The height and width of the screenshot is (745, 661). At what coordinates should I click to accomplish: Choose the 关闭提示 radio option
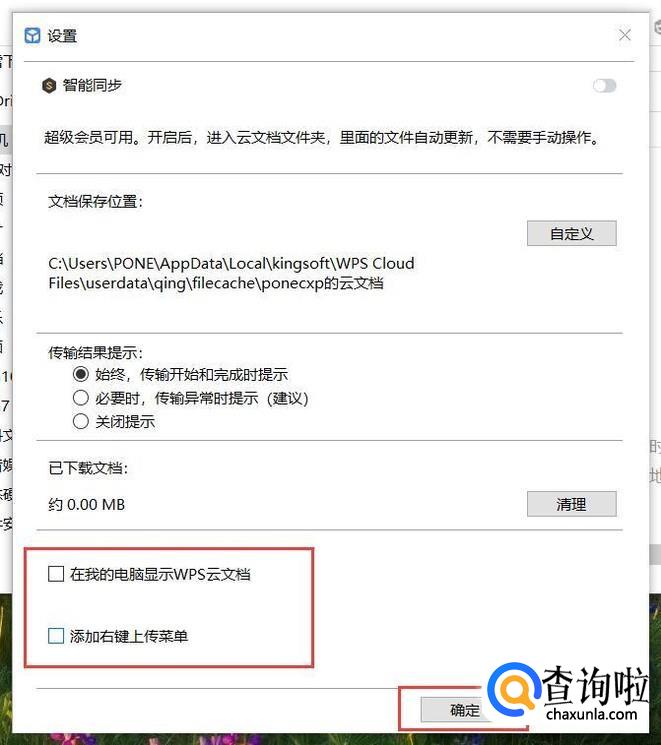click(81, 421)
